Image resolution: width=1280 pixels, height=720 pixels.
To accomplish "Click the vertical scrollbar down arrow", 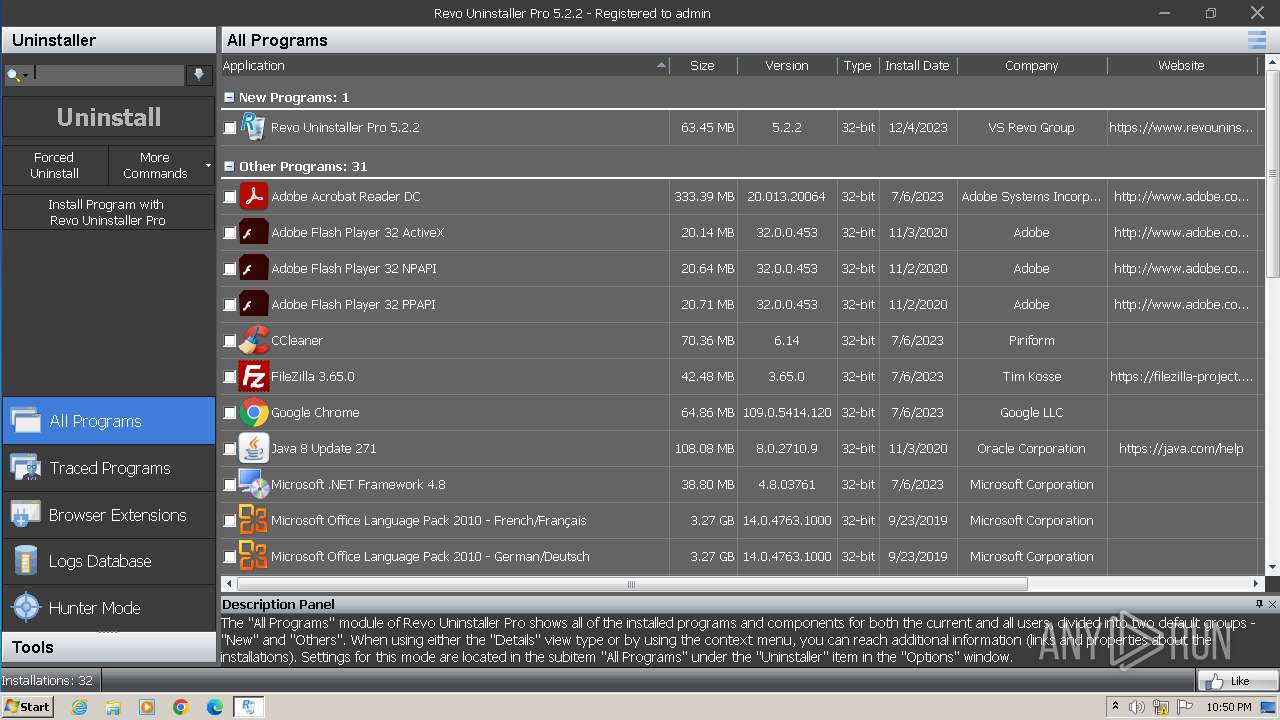I will coord(1272,568).
